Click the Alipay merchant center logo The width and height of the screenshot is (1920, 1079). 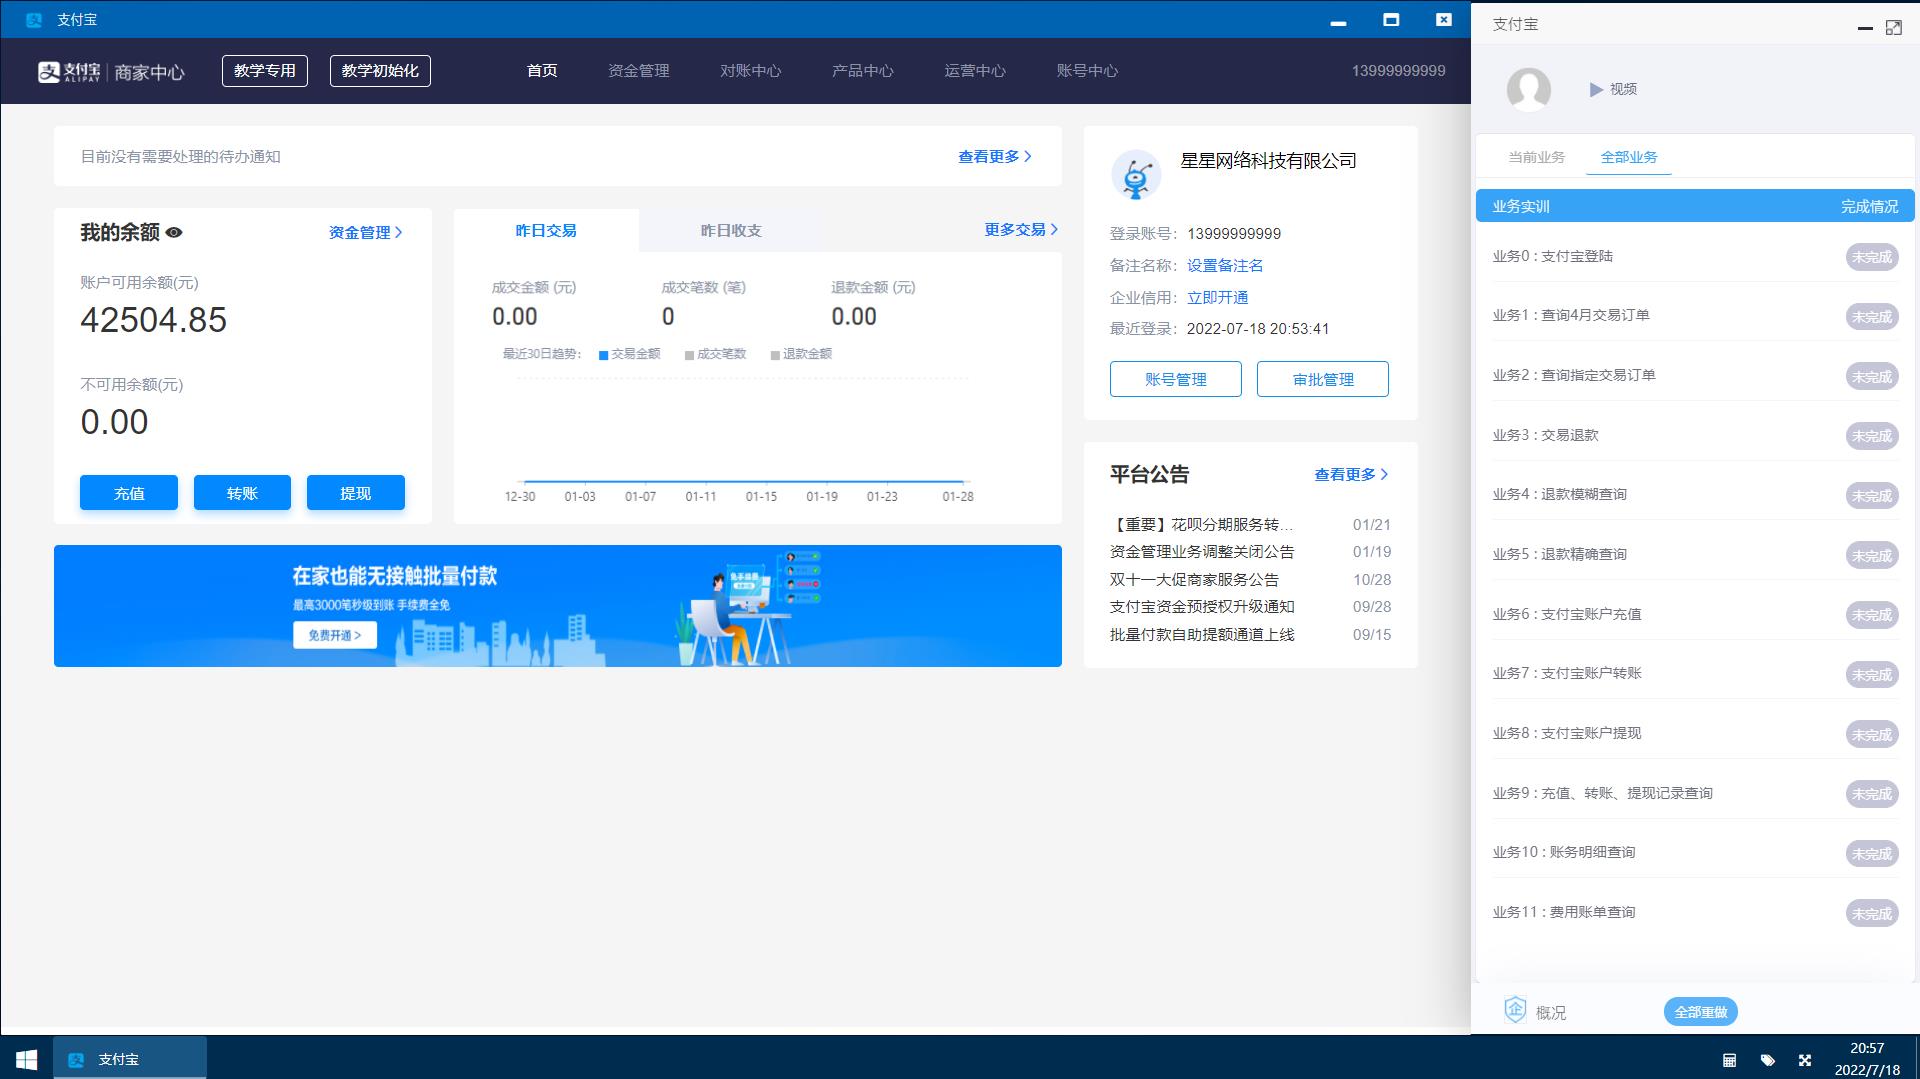111,71
